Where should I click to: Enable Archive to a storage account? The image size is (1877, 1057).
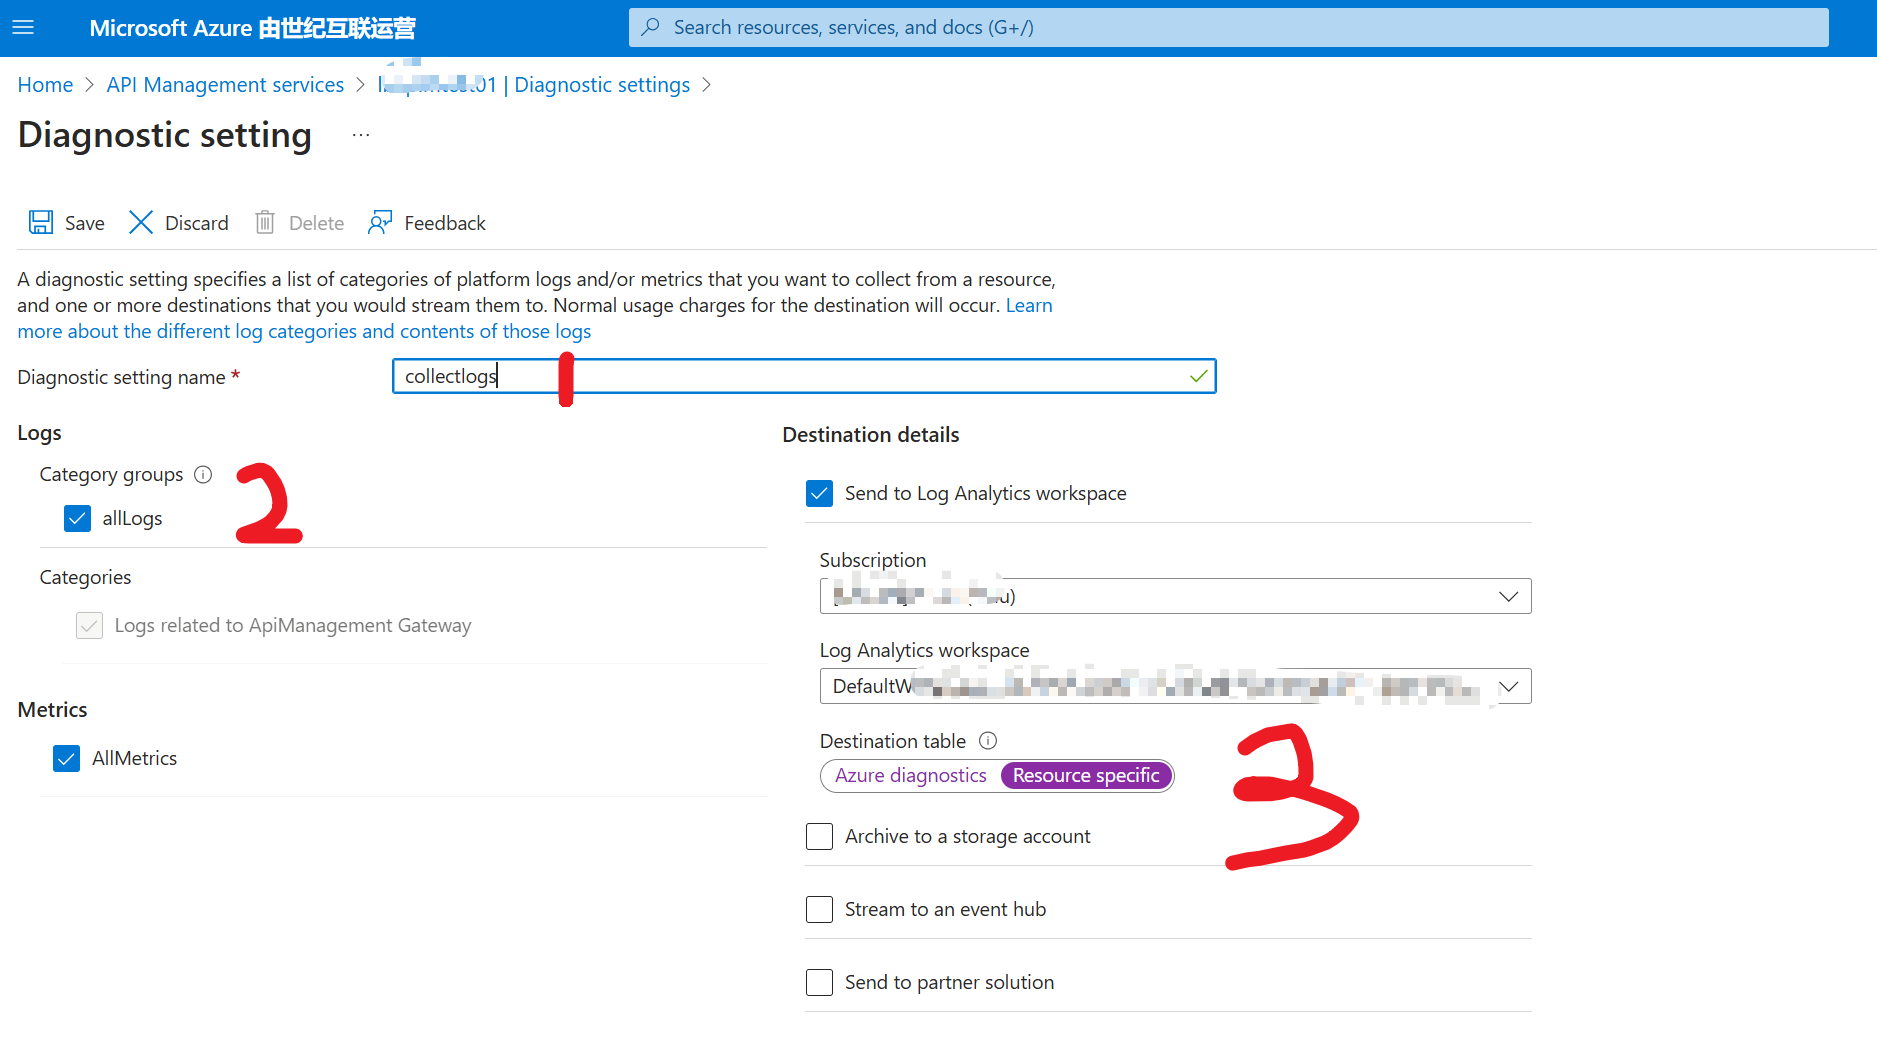pos(819,836)
